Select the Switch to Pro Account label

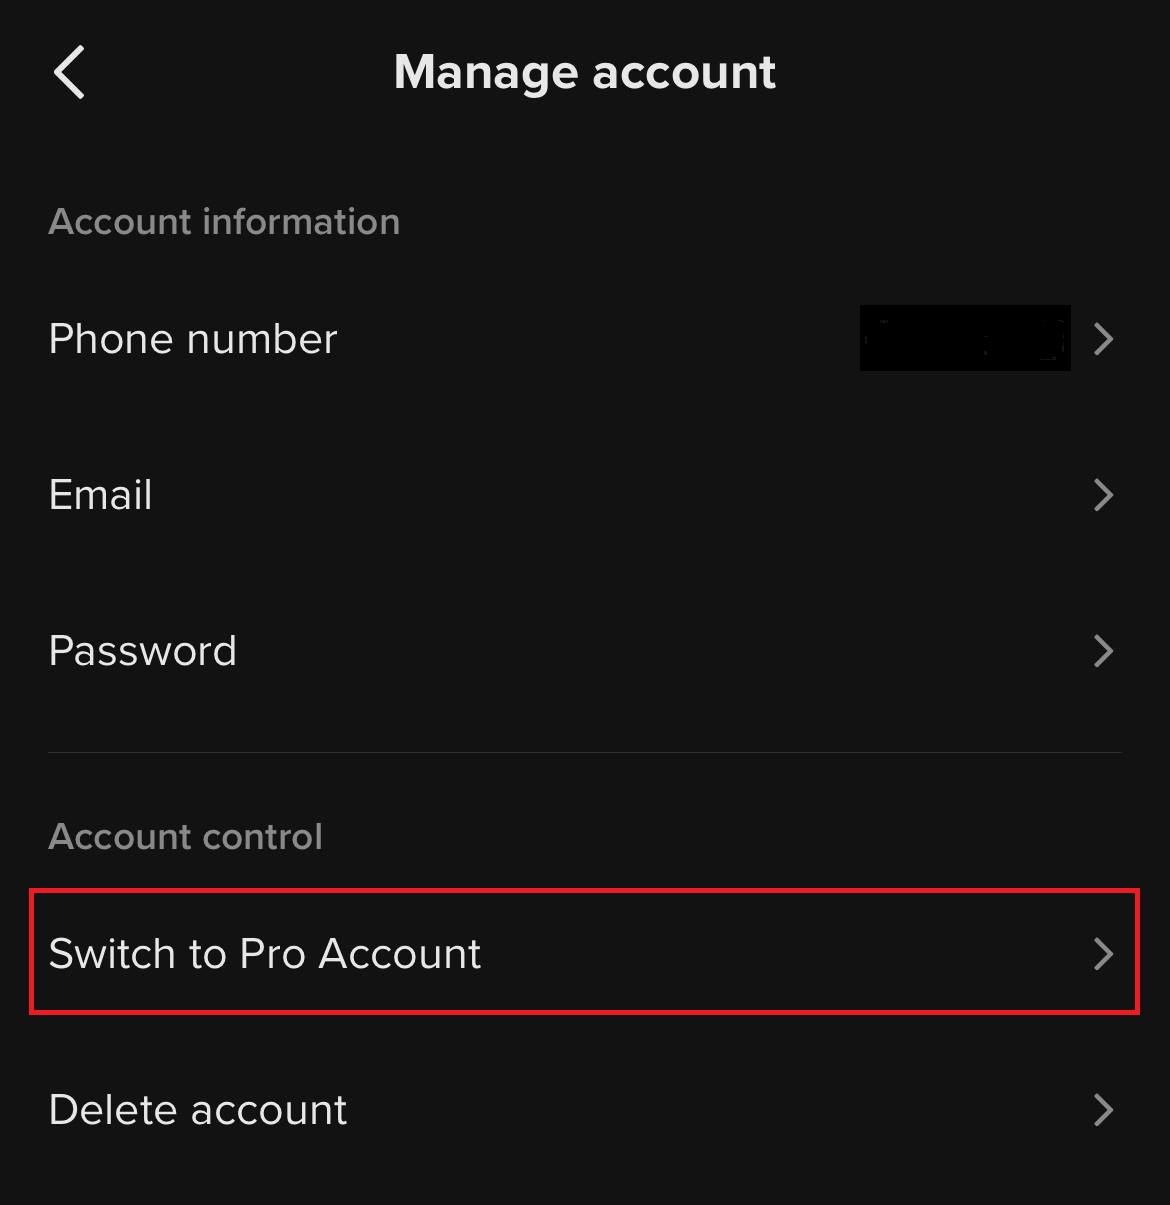[x=265, y=954]
